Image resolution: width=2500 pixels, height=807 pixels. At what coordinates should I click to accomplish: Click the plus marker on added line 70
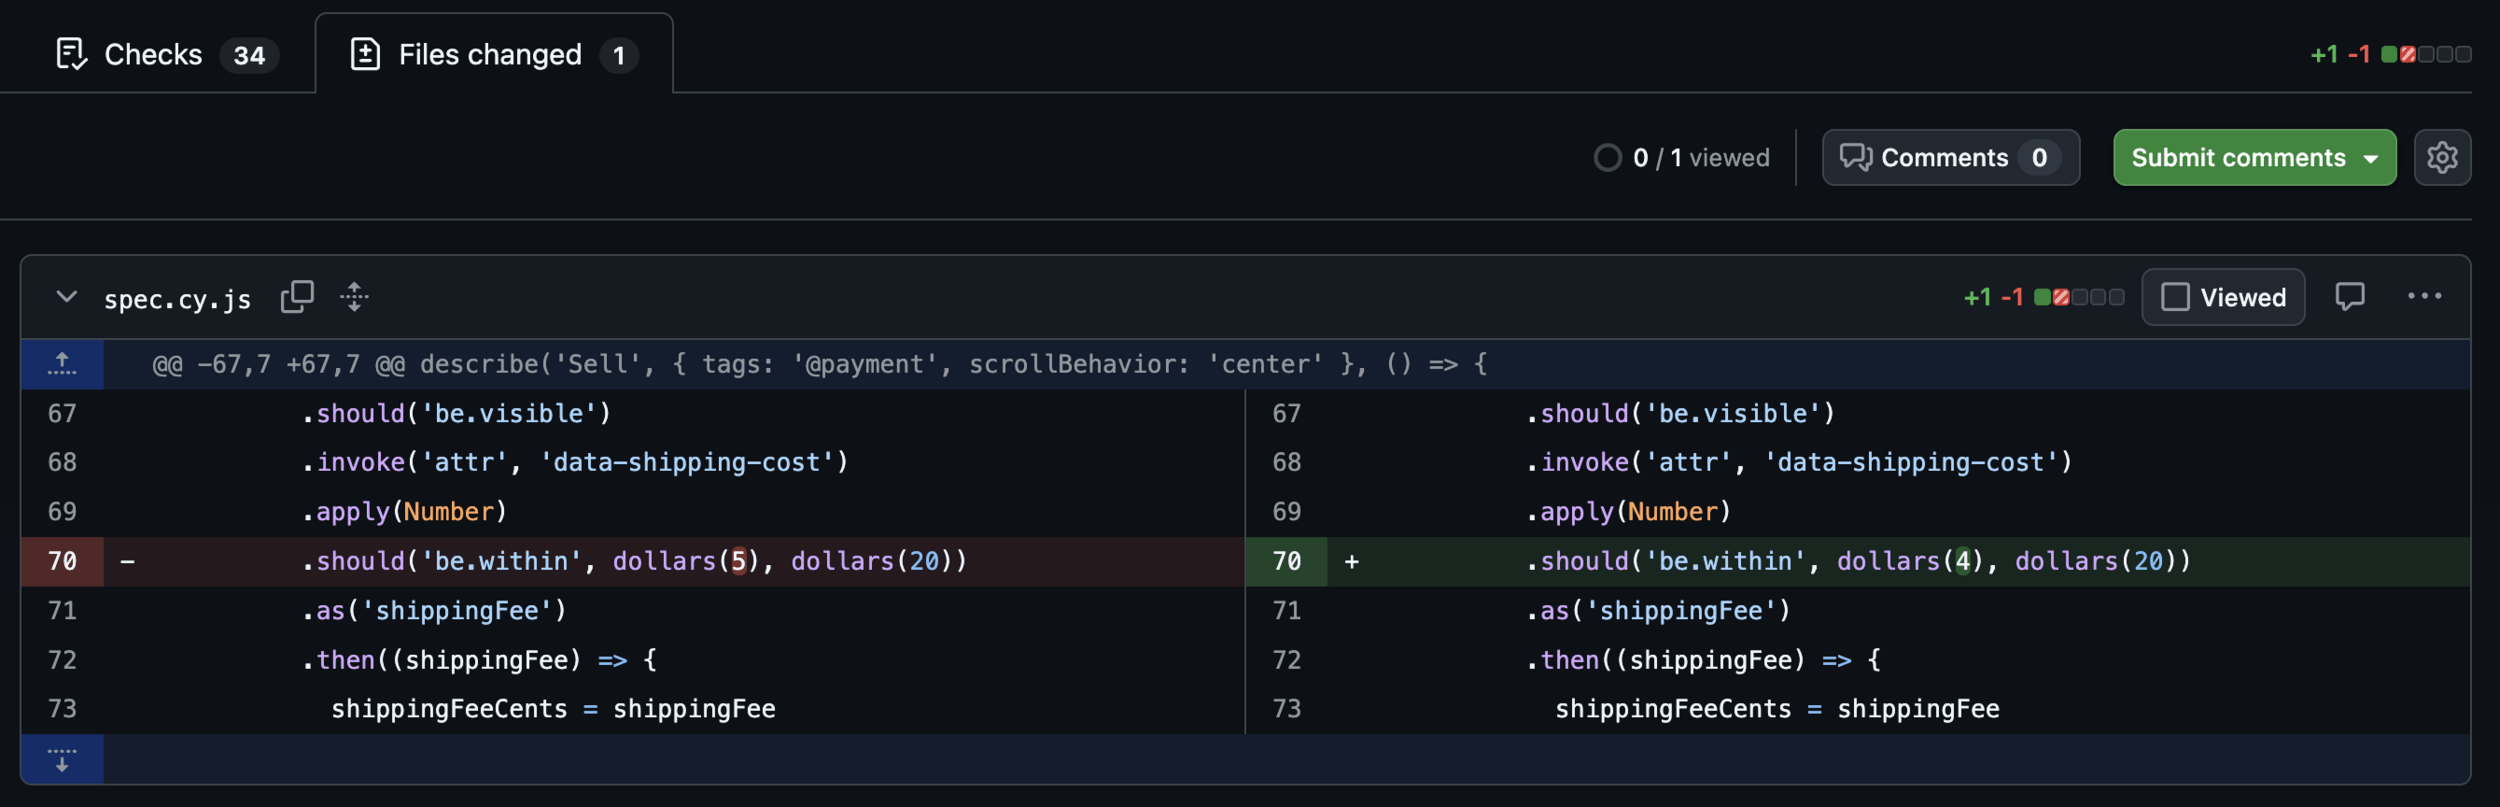click(x=1351, y=561)
